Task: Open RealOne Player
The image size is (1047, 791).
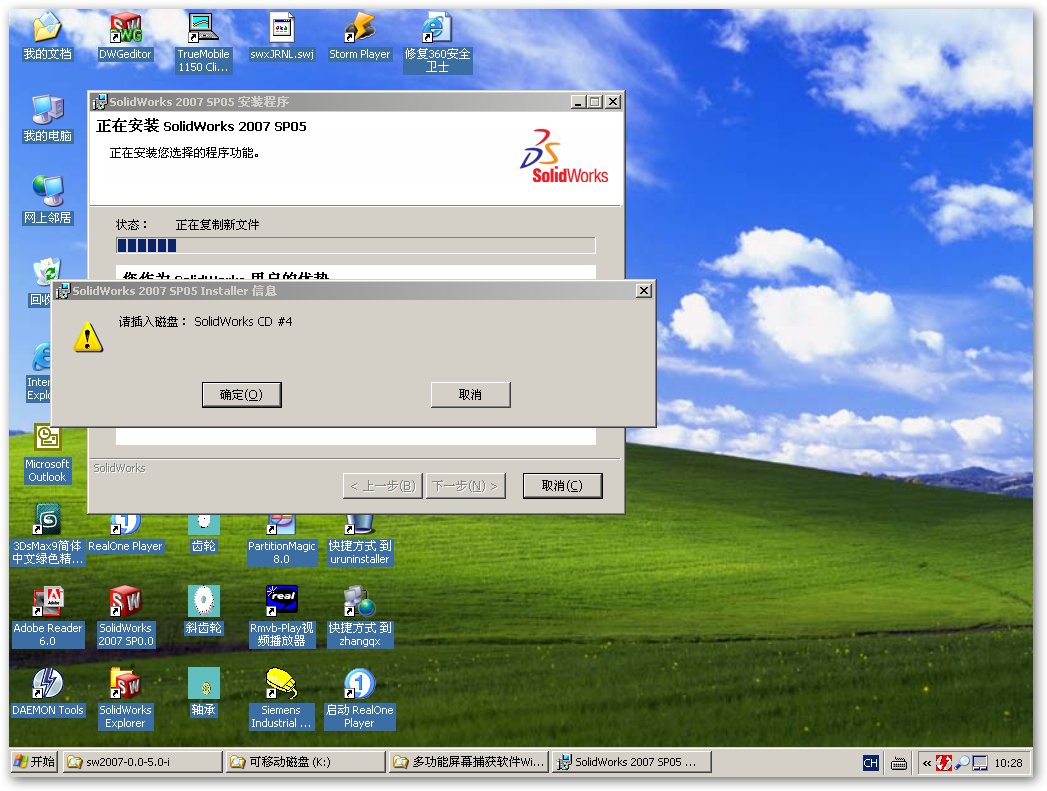Action: coord(125,525)
